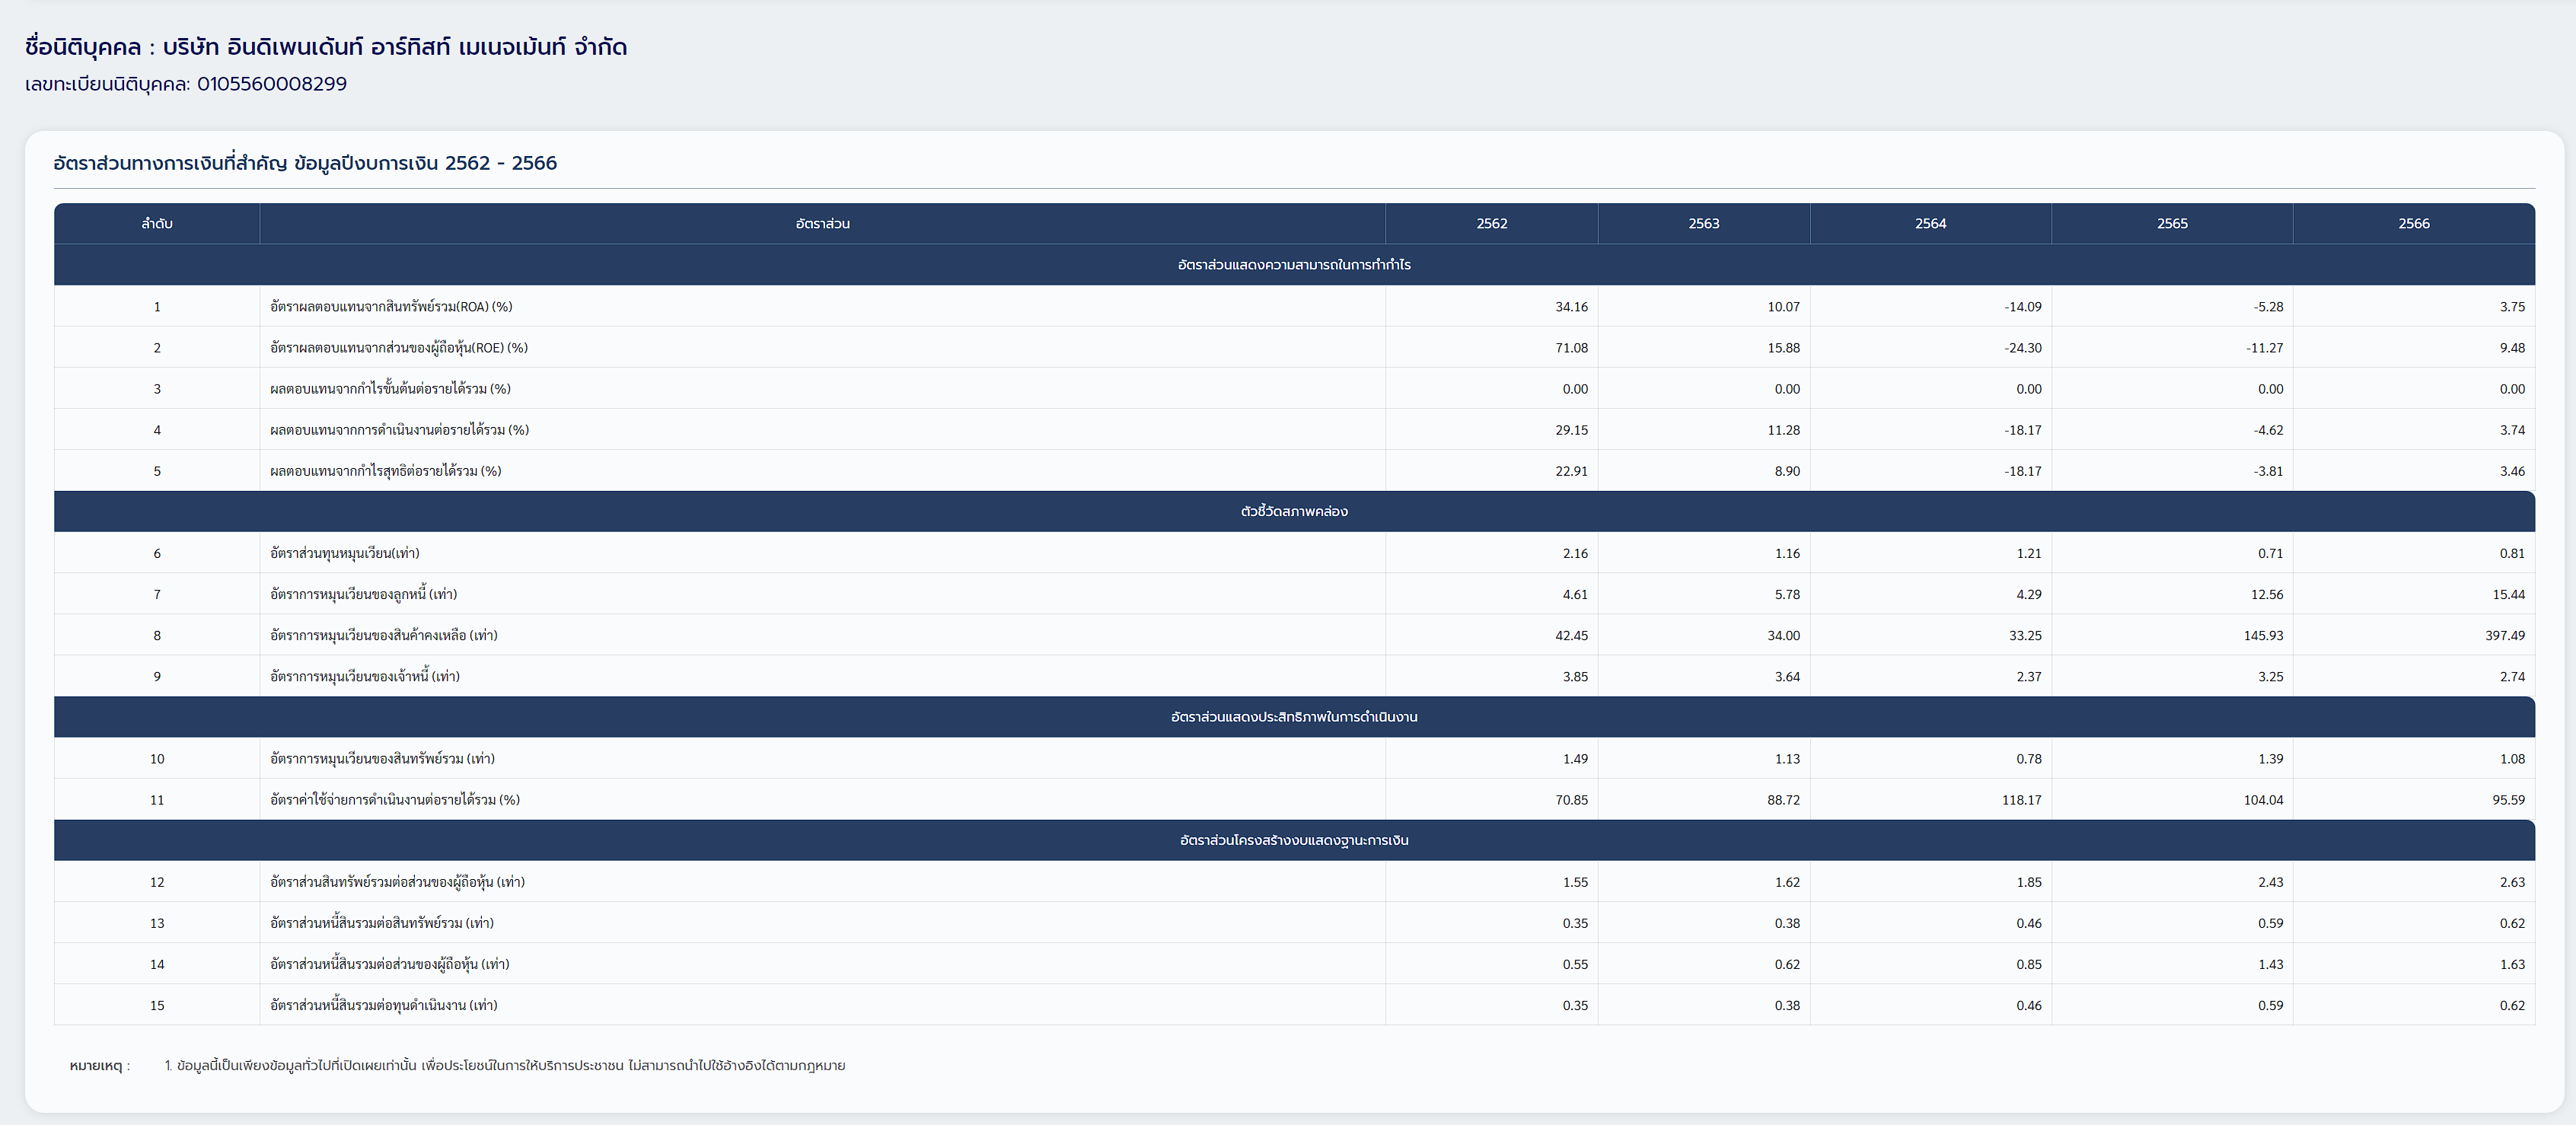This screenshot has height=1125, width=2576.
Task: Click row 4 value 29.15 for 2562
Action: pos(1571,430)
